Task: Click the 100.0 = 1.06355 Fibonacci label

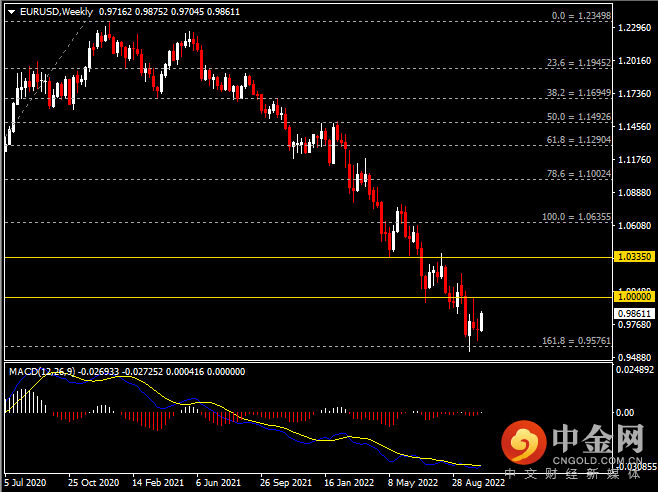Action: pyautogui.click(x=576, y=217)
